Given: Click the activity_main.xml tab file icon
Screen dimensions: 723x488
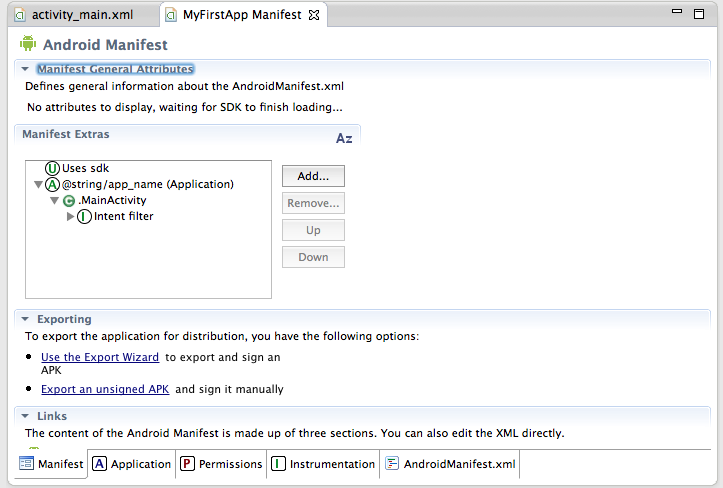Looking at the screenshot, I should [x=20, y=15].
